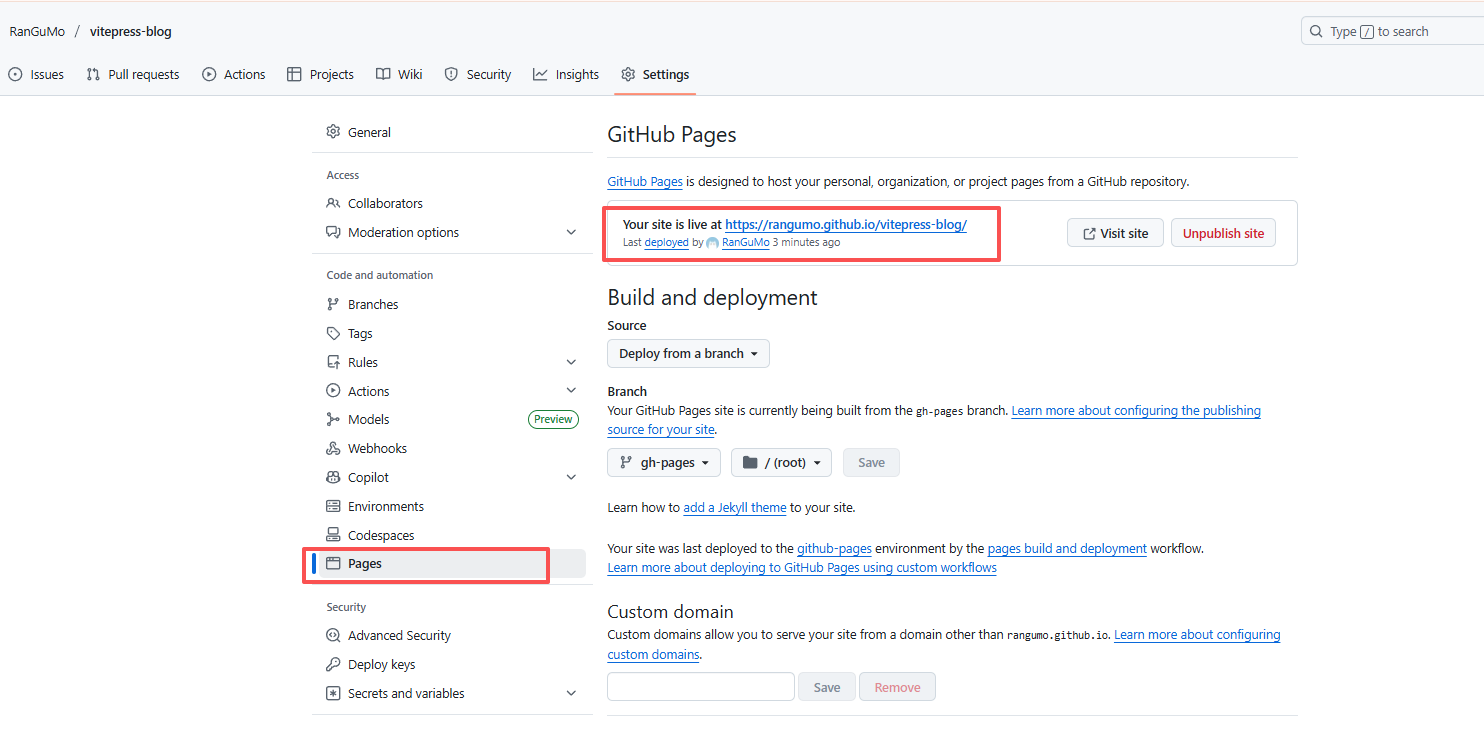Click the Save button next to branch folder

tap(871, 462)
